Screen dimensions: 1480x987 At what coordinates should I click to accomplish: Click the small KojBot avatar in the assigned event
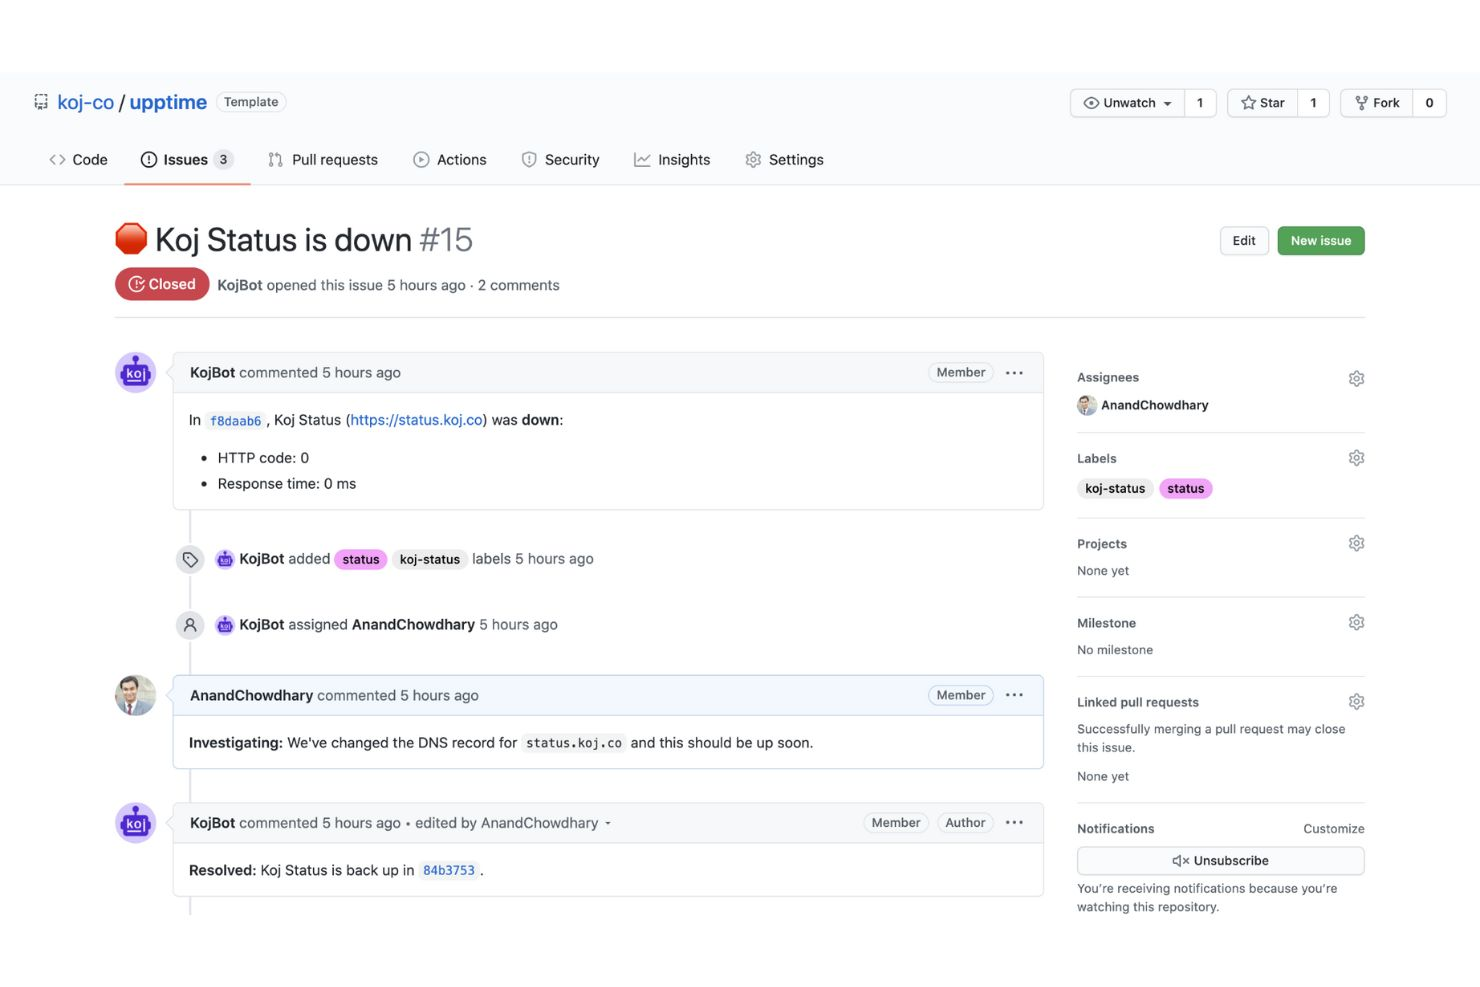[225, 625]
